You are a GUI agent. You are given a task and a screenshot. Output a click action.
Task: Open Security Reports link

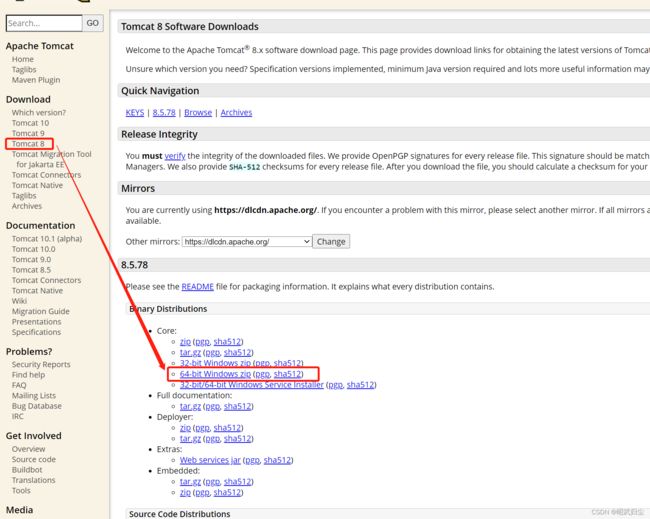coord(41,364)
